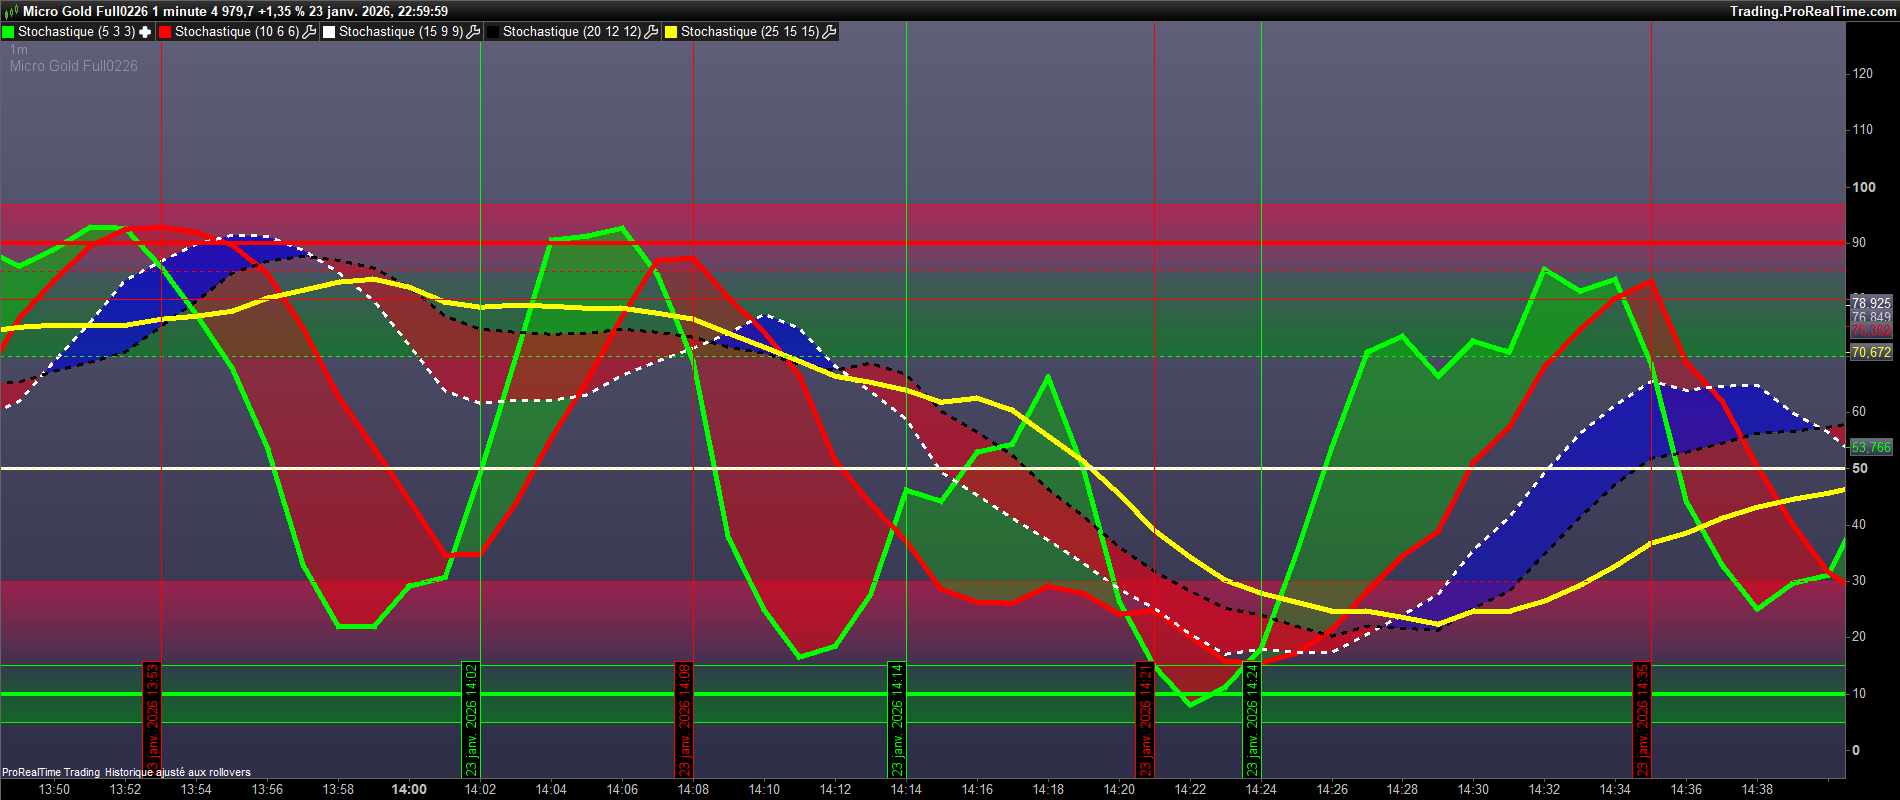Image resolution: width=1900 pixels, height=800 pixels.
Task: Click the Micro Gold Full0226 title text
Action: [x=86, y=11]
